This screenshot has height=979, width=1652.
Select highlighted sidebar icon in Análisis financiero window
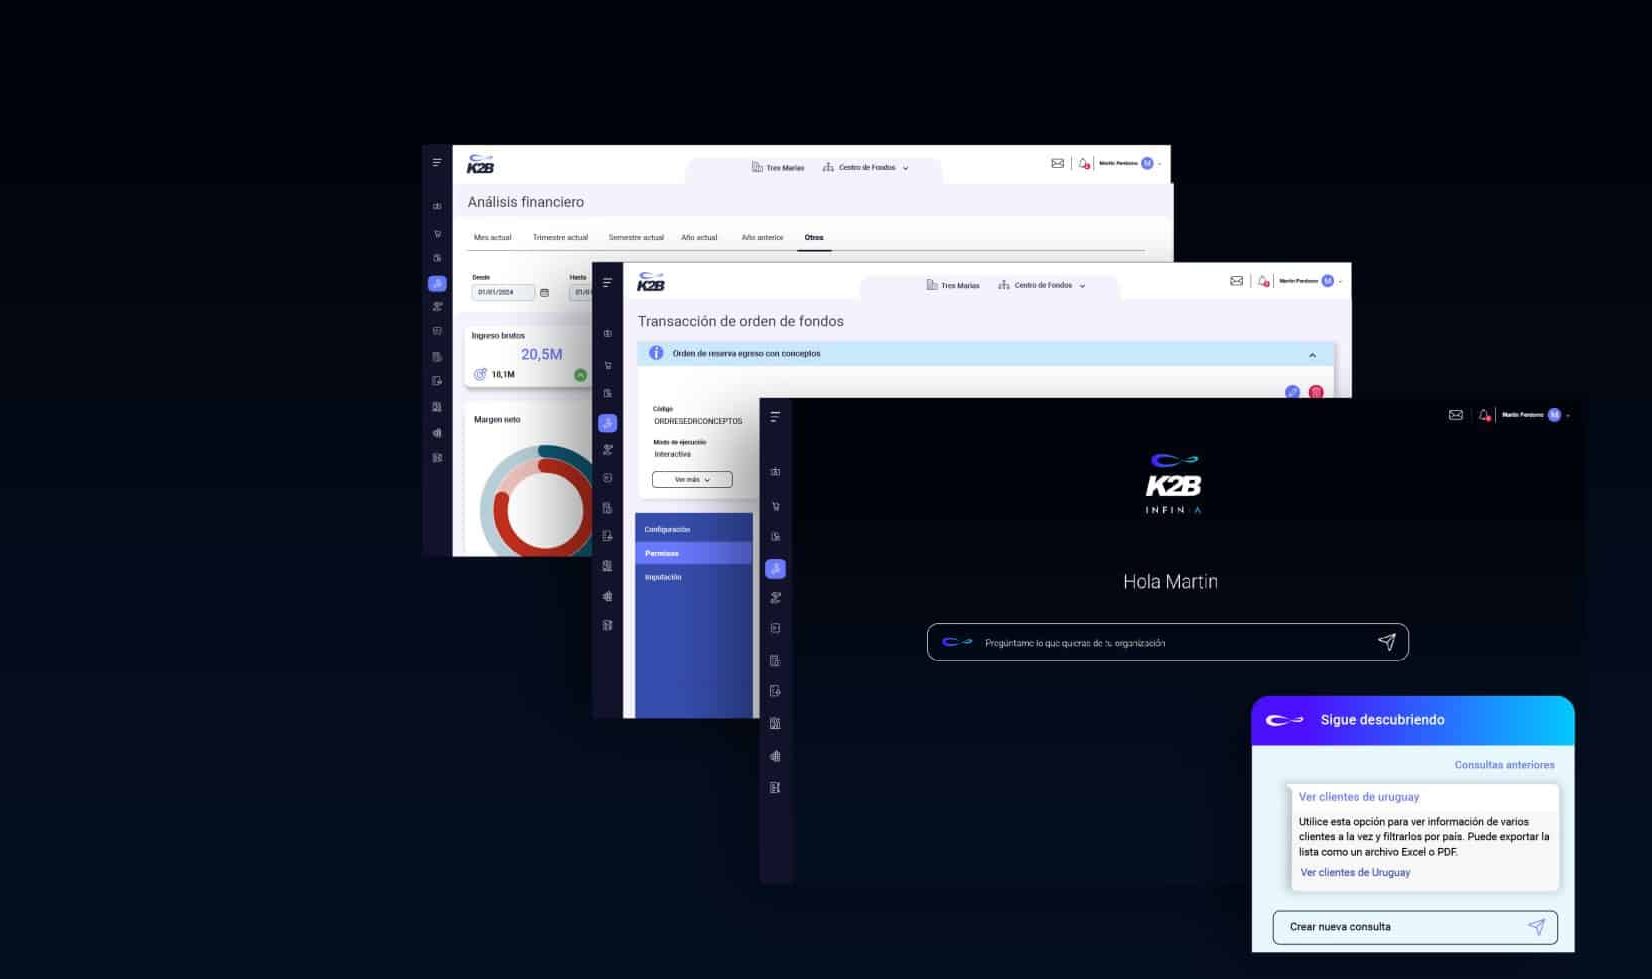(x=437, y=283)
